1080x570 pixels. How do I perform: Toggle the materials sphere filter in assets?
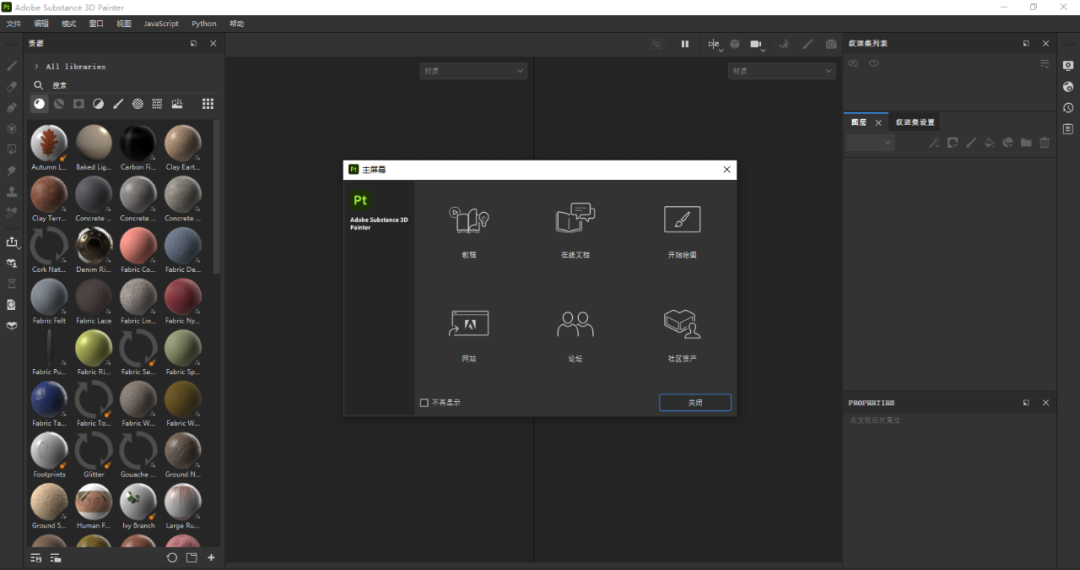point(39,104)
